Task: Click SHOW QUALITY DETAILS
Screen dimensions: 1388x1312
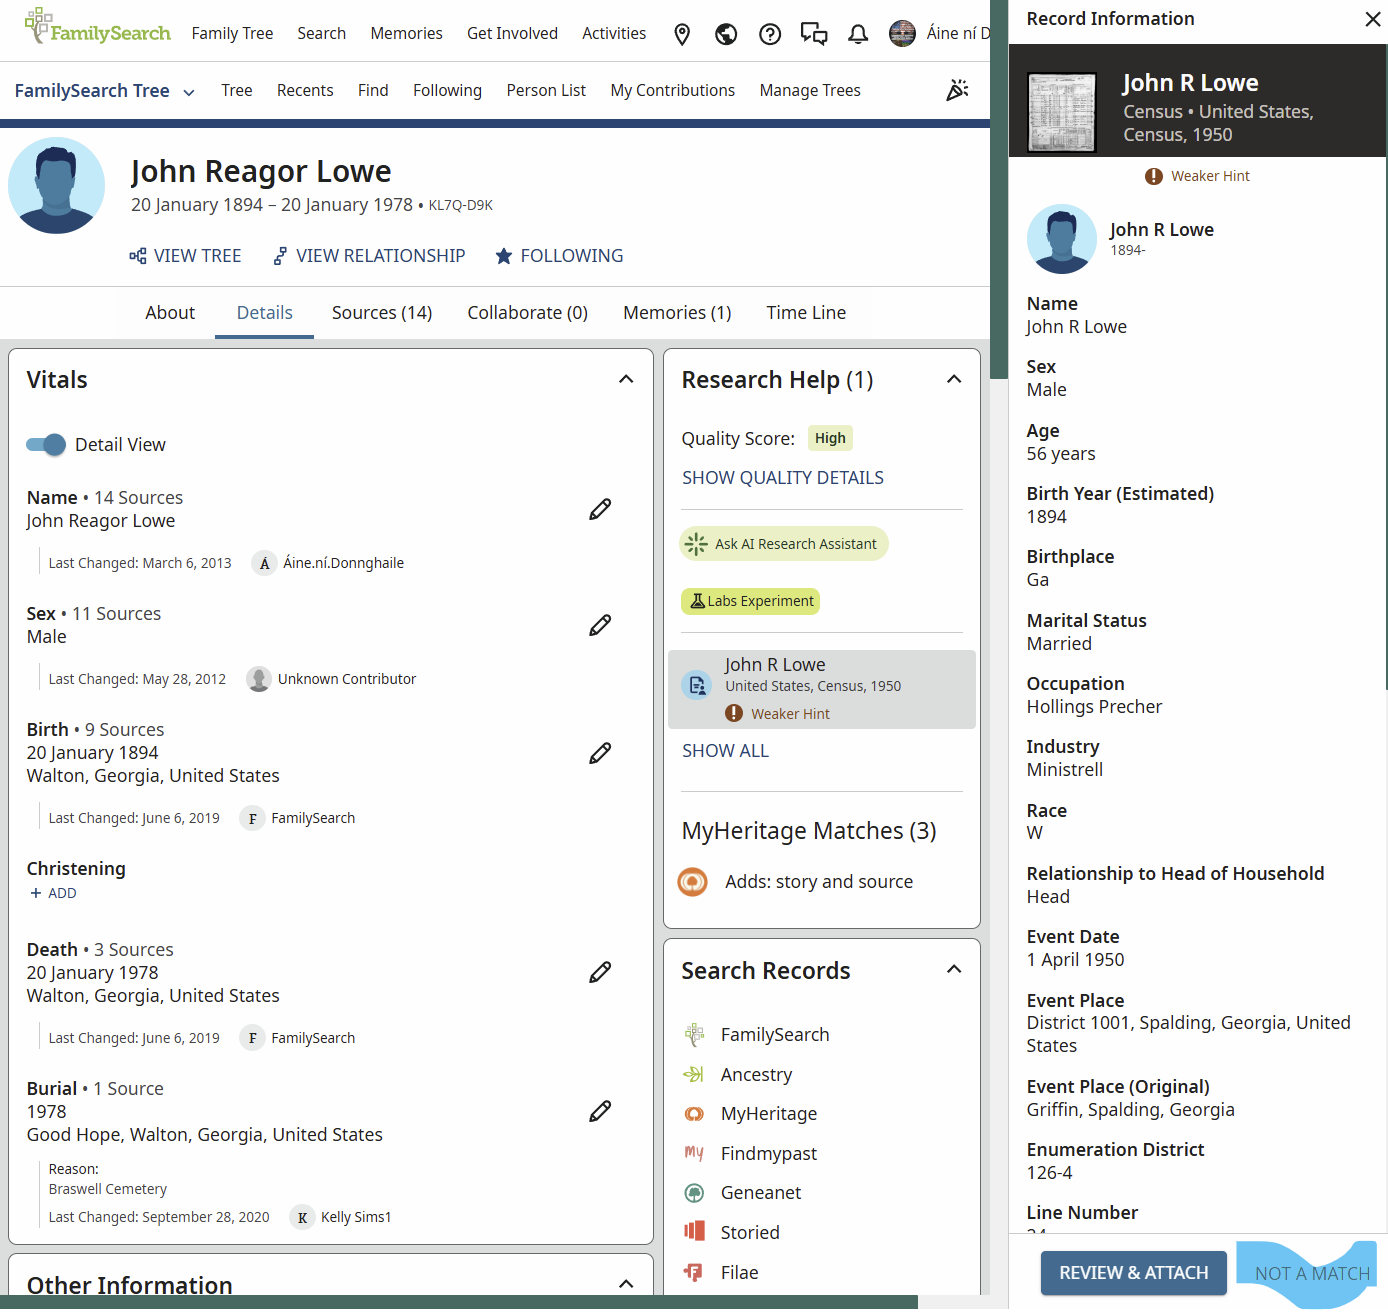Action: (783, 478)
